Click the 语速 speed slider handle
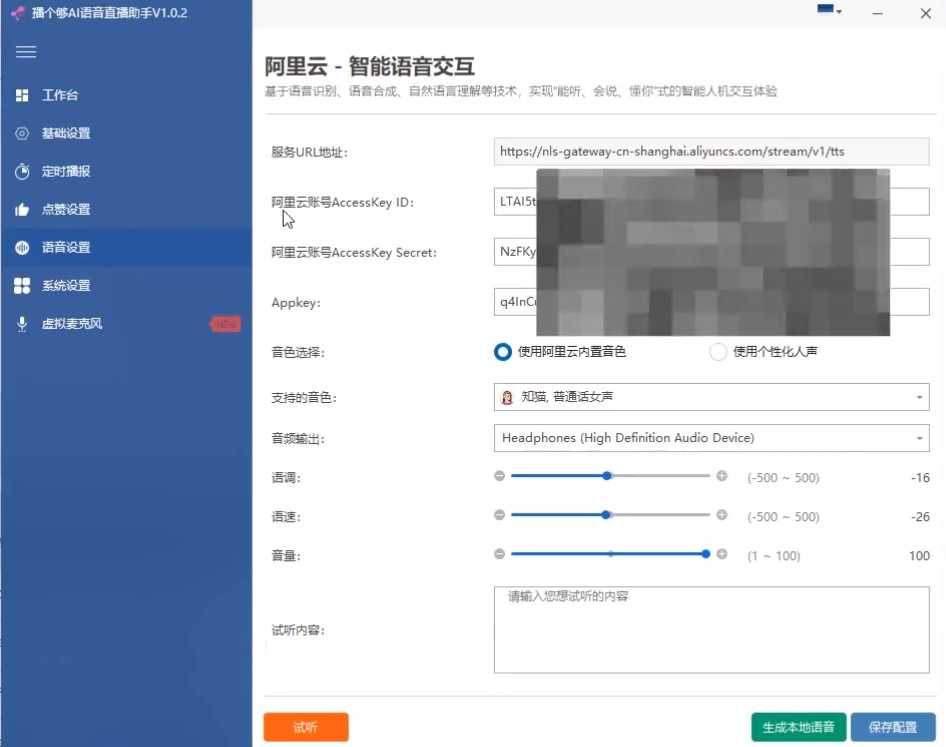Viewport: 946px width, 747px height. pyautogui.click(x=606, y=515)
